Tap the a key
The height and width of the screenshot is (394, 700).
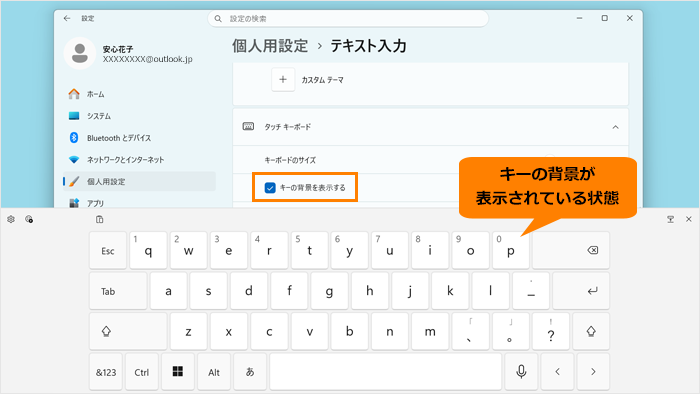click(168, 291)
